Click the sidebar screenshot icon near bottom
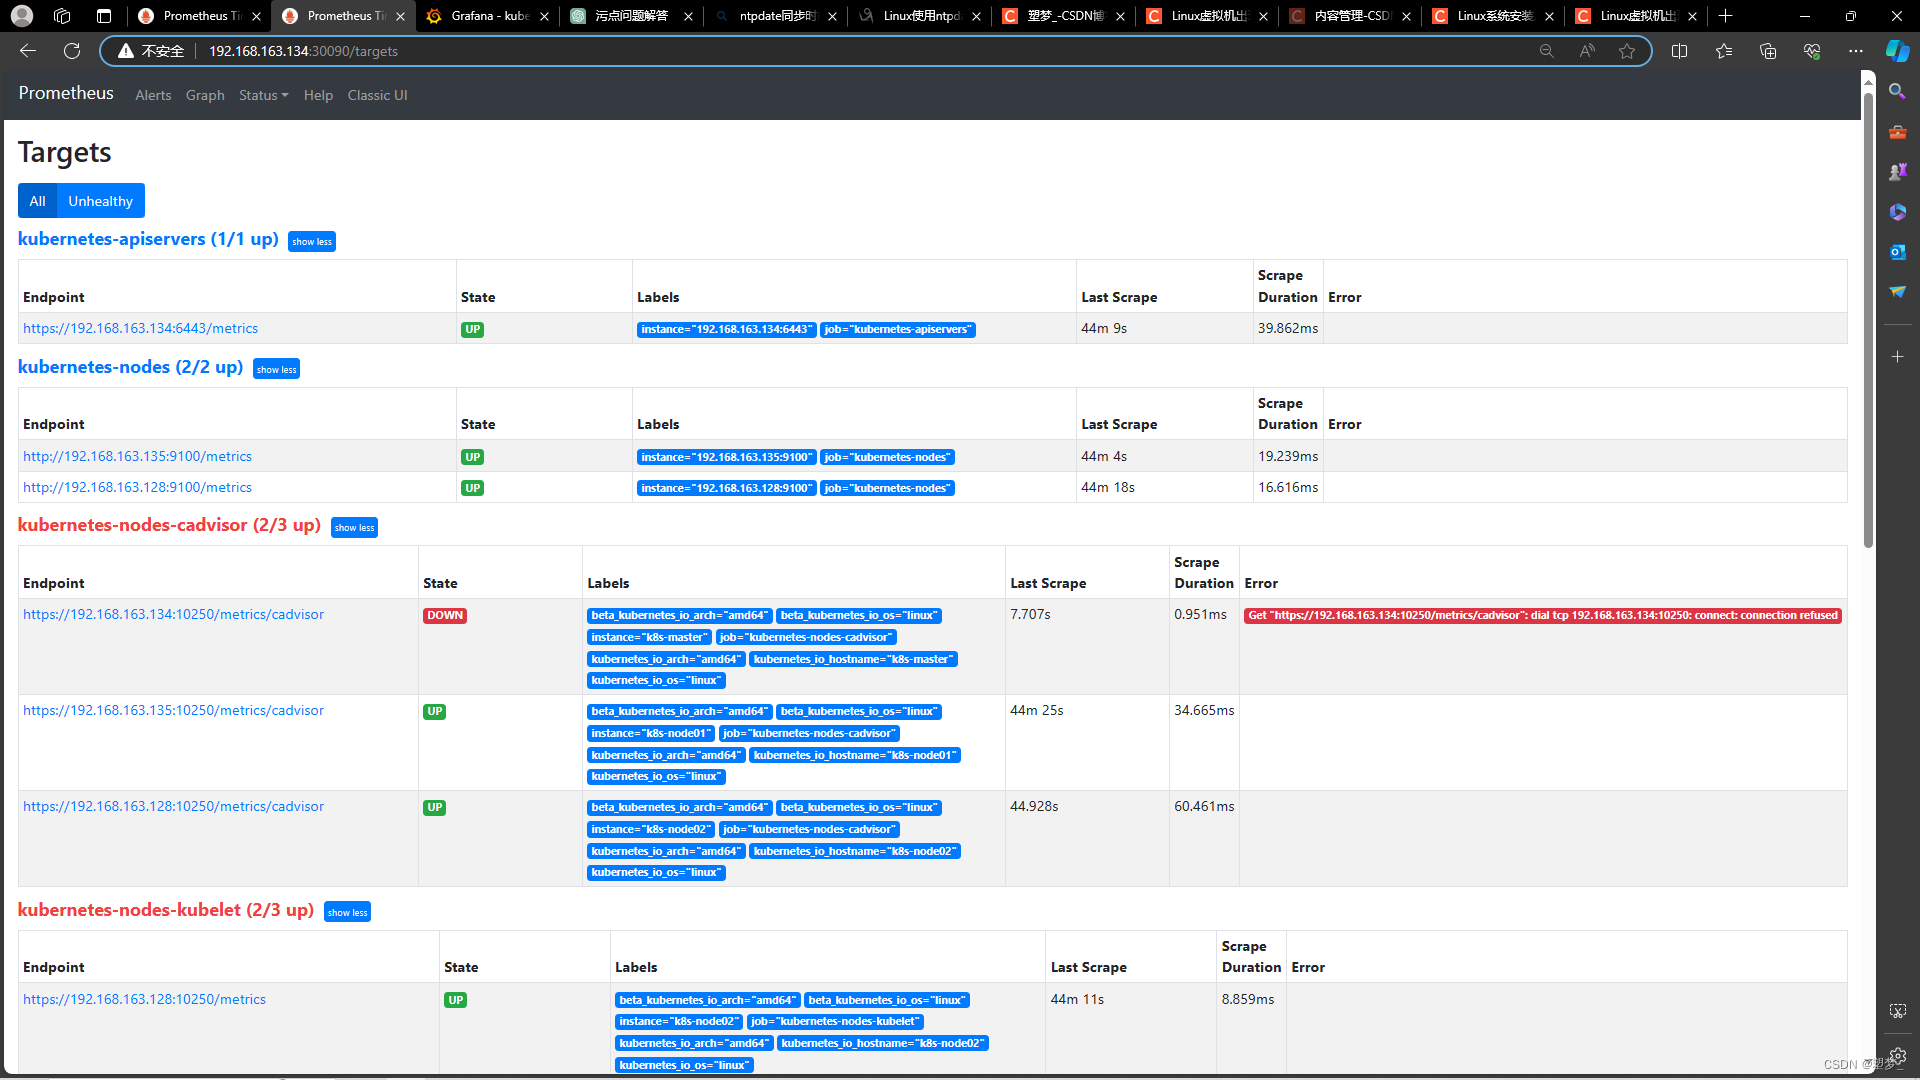Image resolution: width=1920 pixels, height=1080 pixels. [x=1897, y=1011]
